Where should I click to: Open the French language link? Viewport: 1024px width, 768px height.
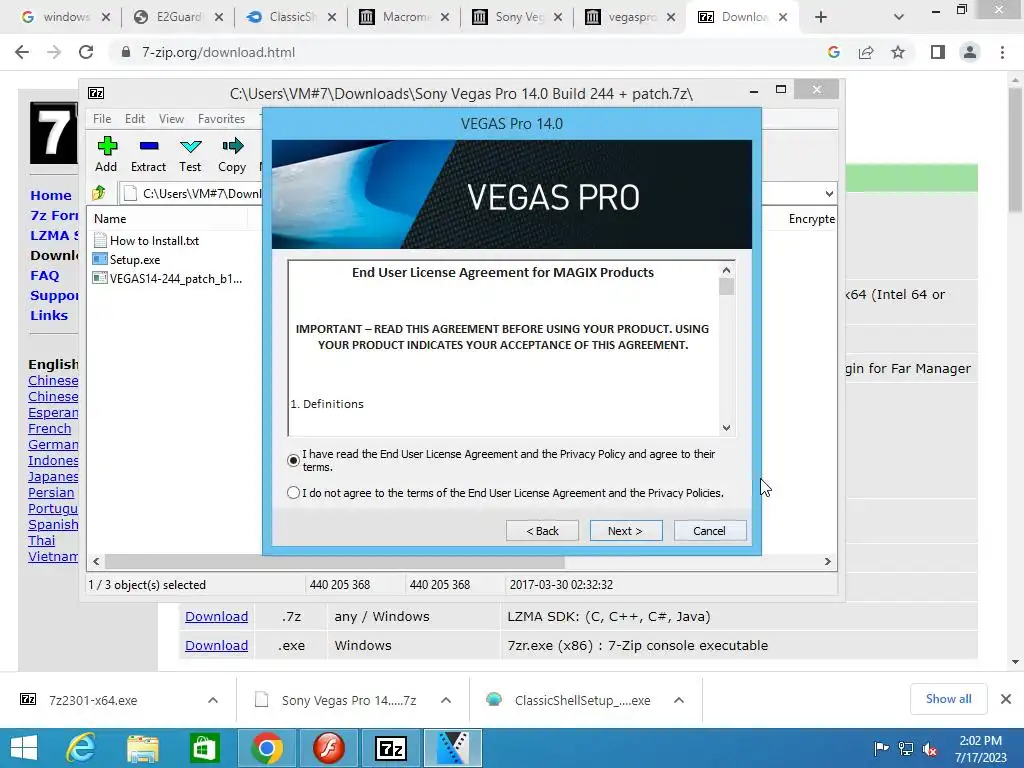tap(50, 428)
